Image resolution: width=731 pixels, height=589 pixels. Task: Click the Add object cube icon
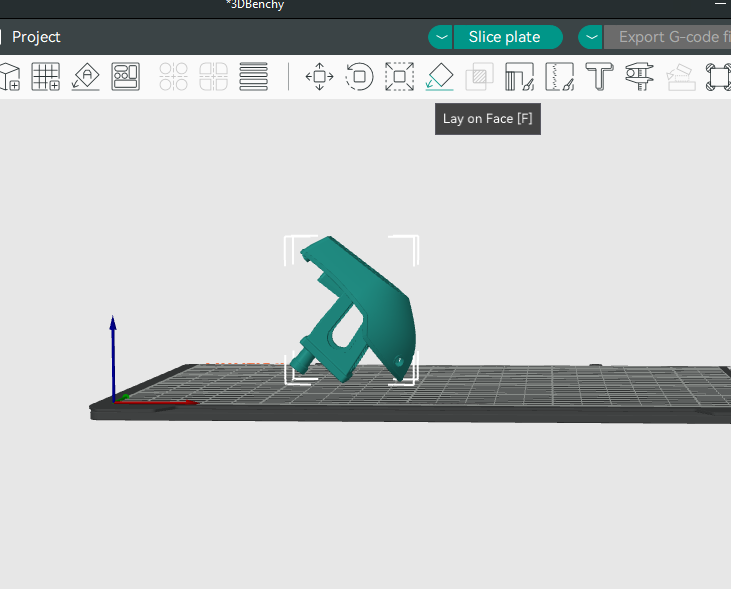point(9,76)
